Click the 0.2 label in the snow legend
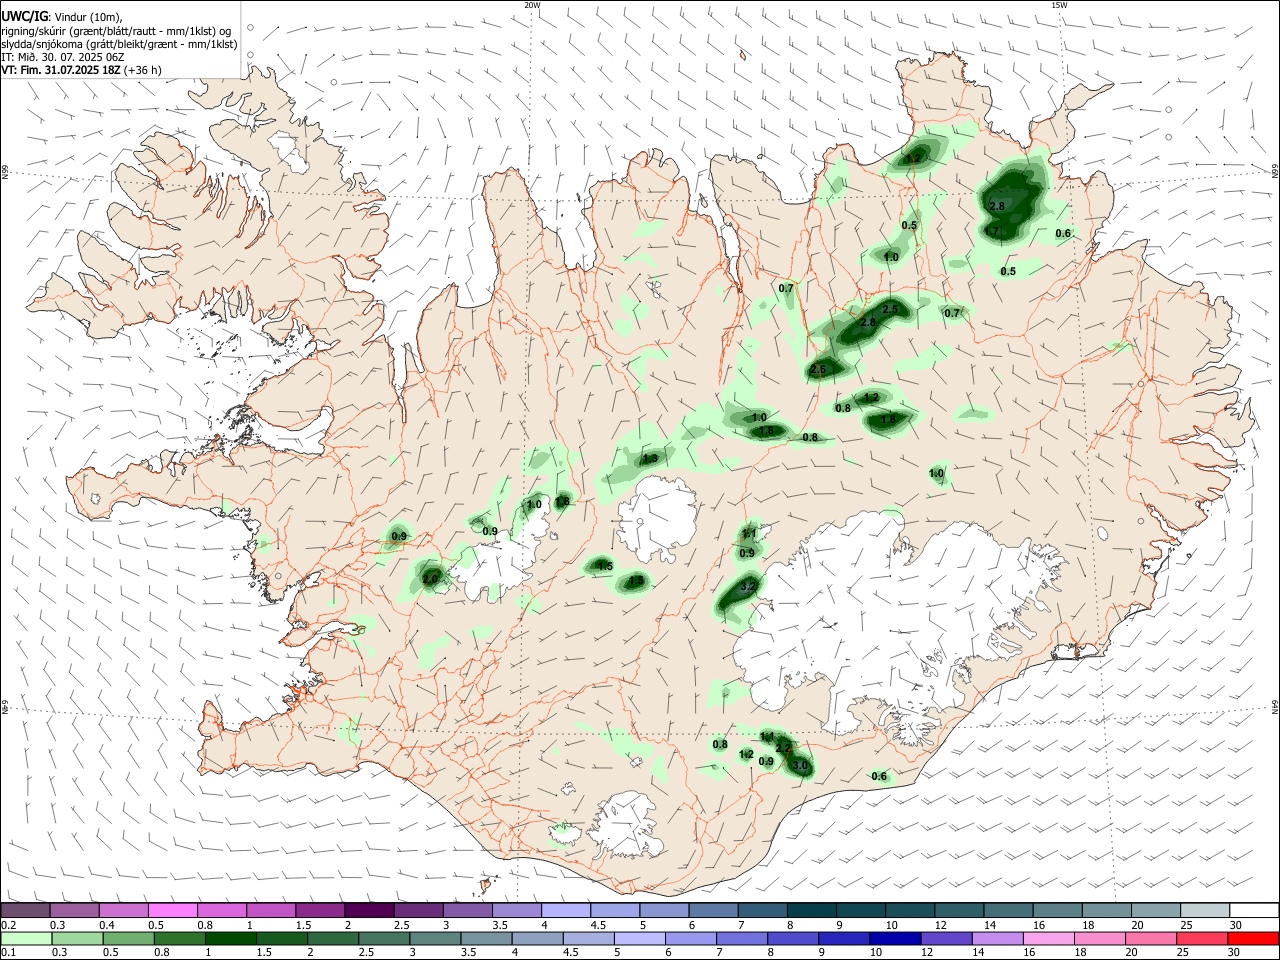This screenshot has height=960, width=1280. [8, 925]
